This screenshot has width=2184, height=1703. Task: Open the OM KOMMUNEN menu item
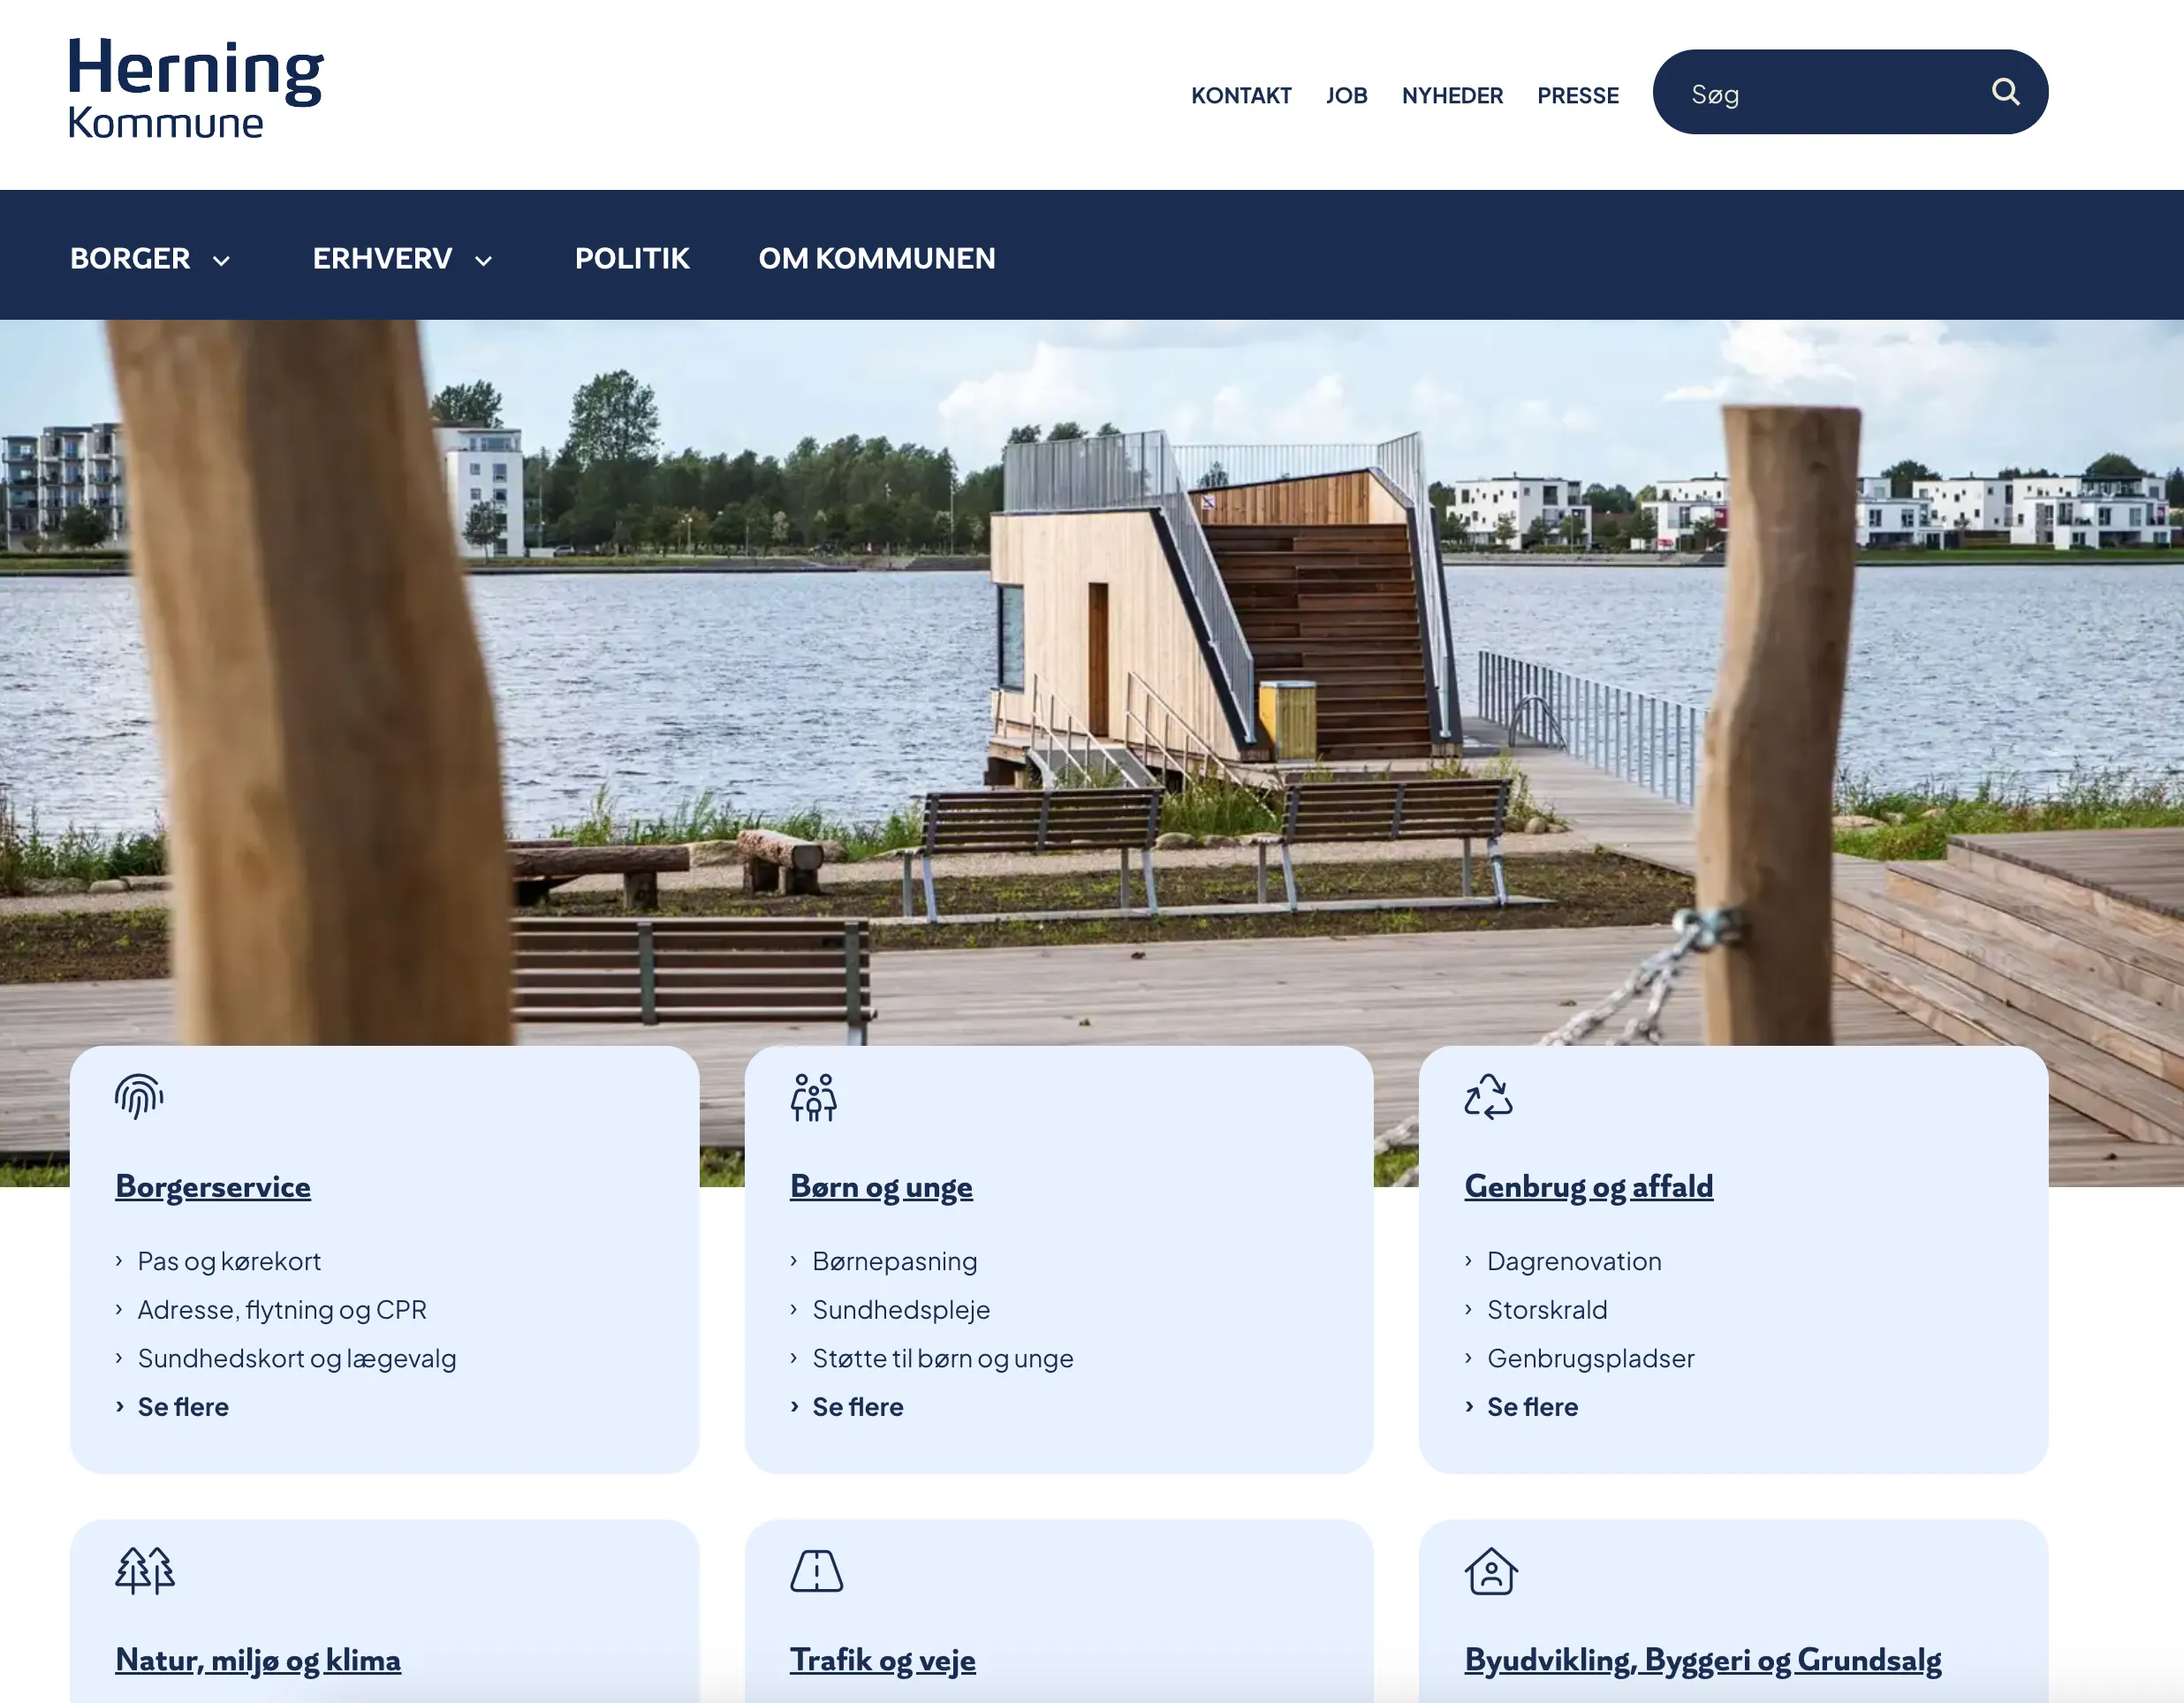click(877, 258)
